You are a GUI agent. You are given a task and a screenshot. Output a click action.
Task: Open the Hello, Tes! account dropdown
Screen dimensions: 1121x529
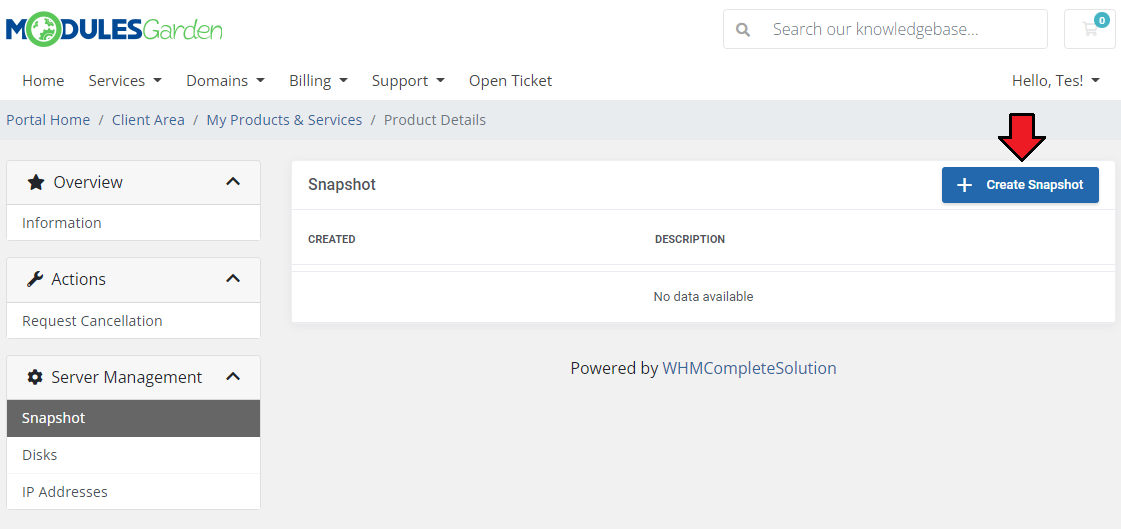click(x=1055, y=81)
